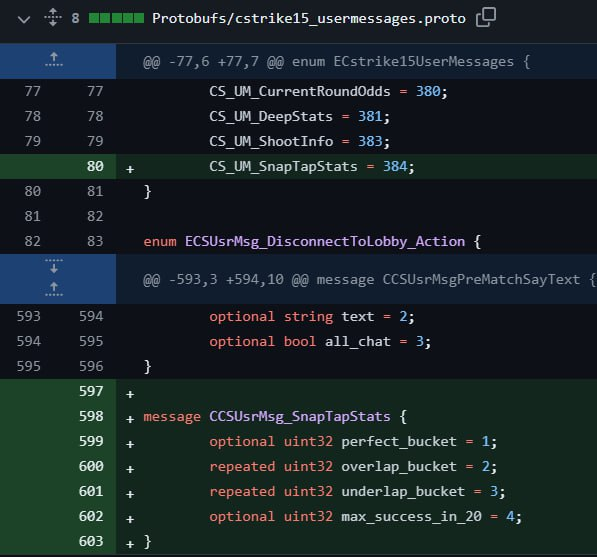Click plus marker on perfect_bucket line
The width and height of the screenshot is (597, 557).
pyautogui.click(x=130, y=444)
